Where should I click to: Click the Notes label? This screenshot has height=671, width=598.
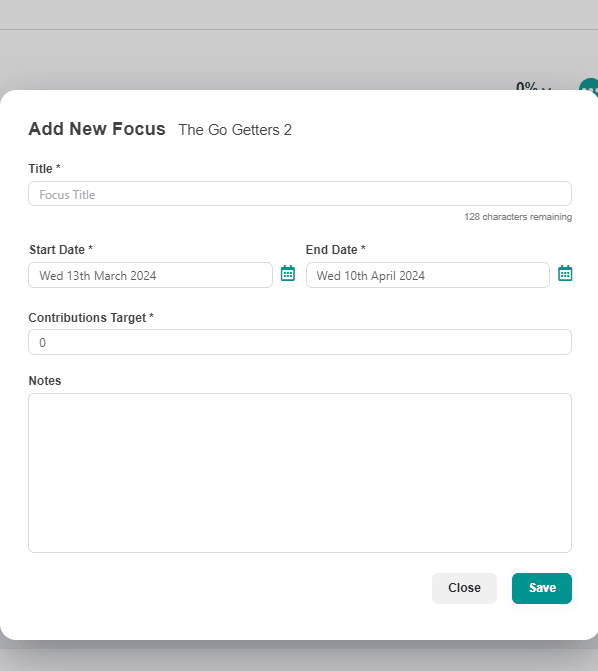click(x=45, y=380)
